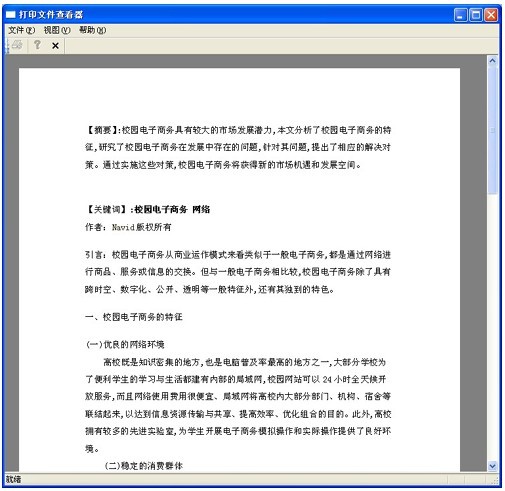Click the app icon in the title bar

[10, 14]
